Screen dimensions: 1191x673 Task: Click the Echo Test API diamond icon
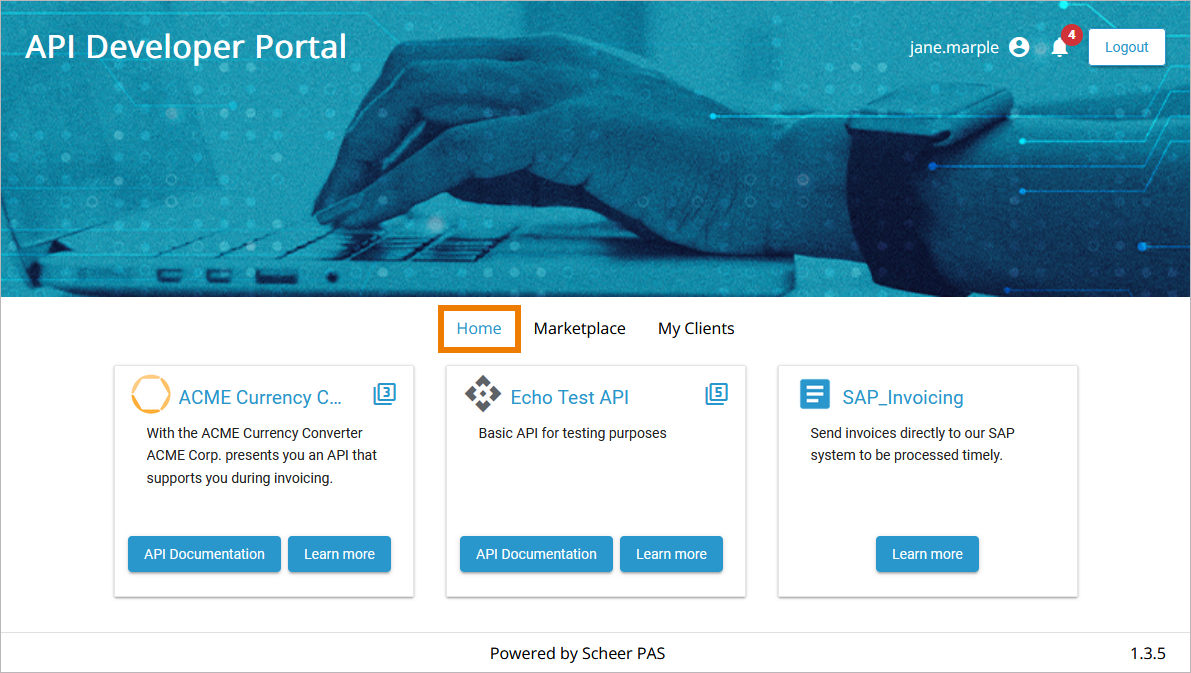[483, 394]
